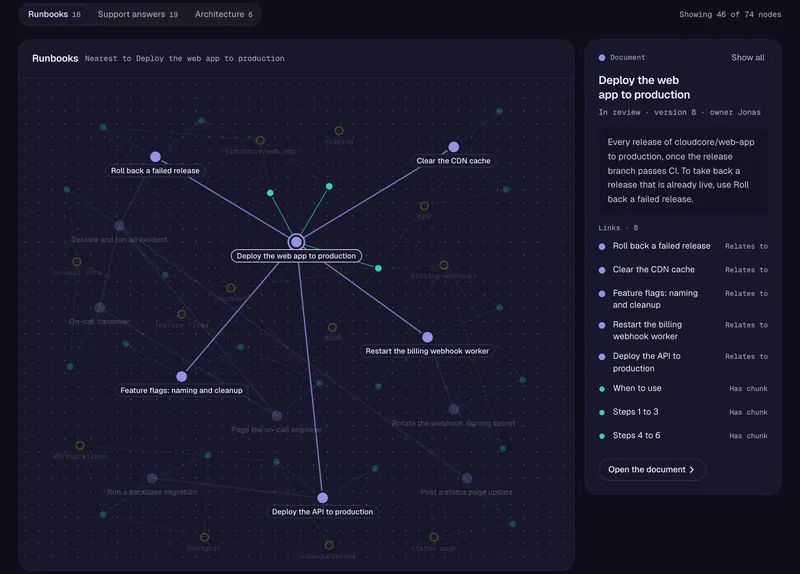Open the Steps 4 to 6 chunk
This screenshot has height=574, width=800.
pyautogui.click(x=683, y=435)
